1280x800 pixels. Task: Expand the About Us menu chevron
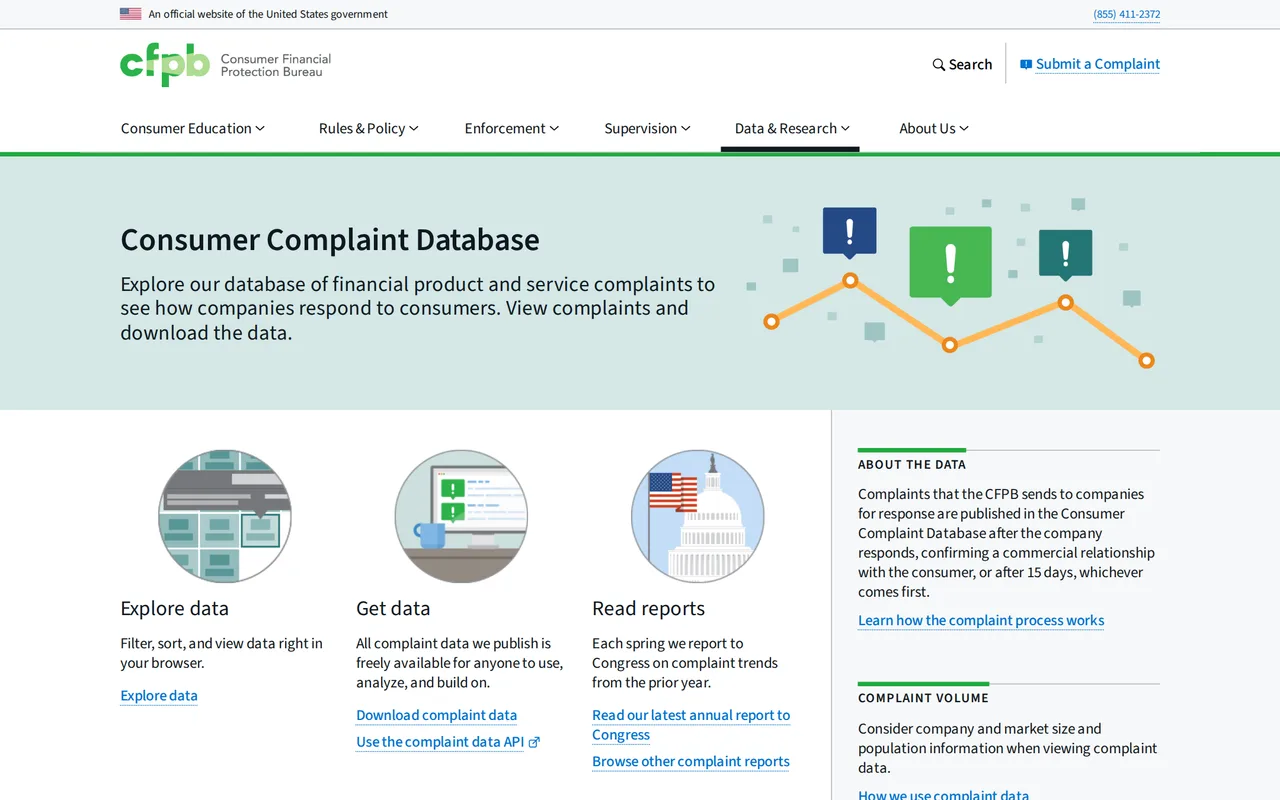964,128
